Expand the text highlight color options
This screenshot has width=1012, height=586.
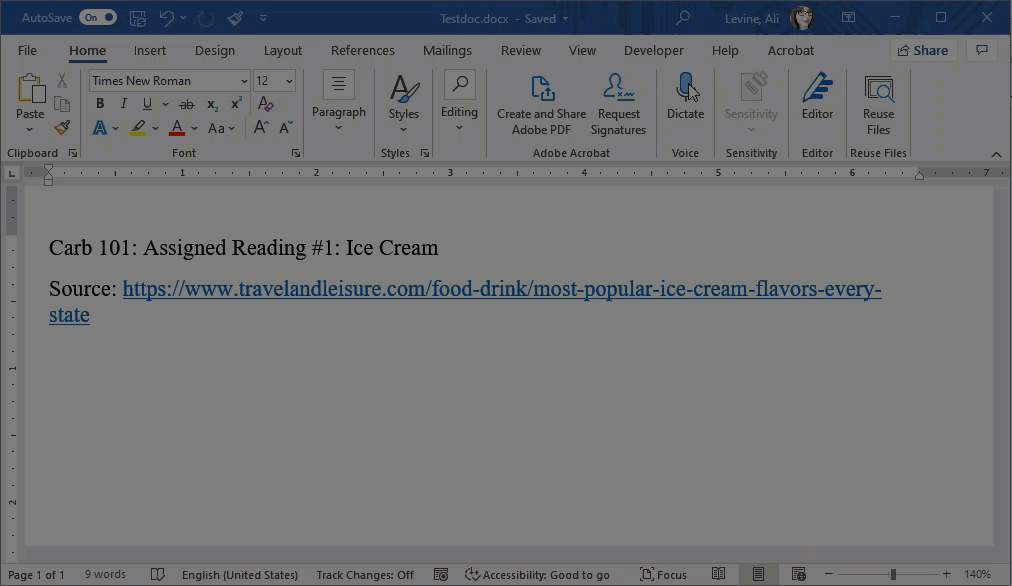tap(155, 128)
